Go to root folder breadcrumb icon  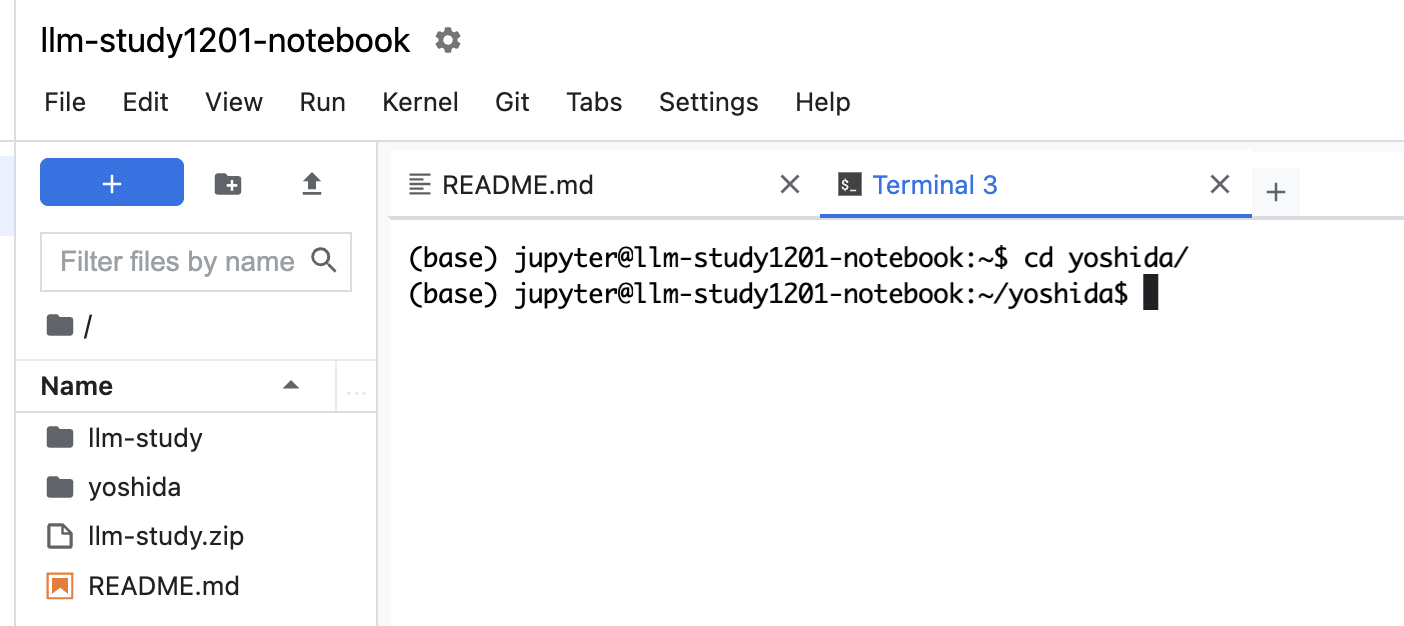tap(60, 325)
